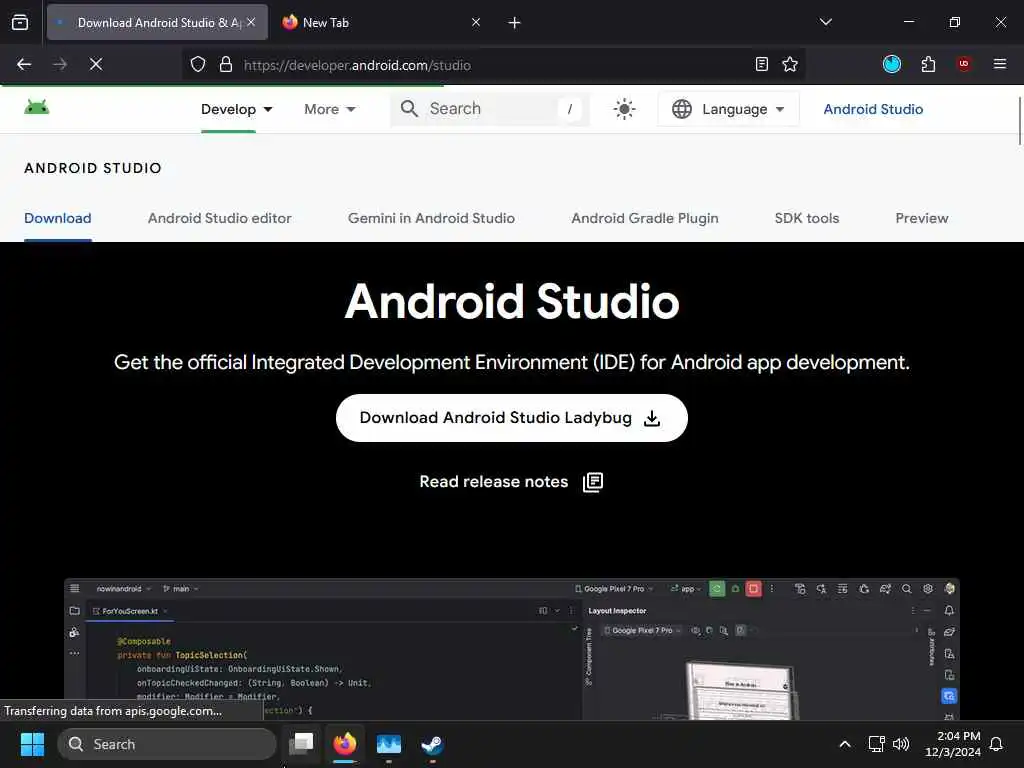Show site security padlock info
Screen dimensions: 1024x768
click(x=226, y=64)
